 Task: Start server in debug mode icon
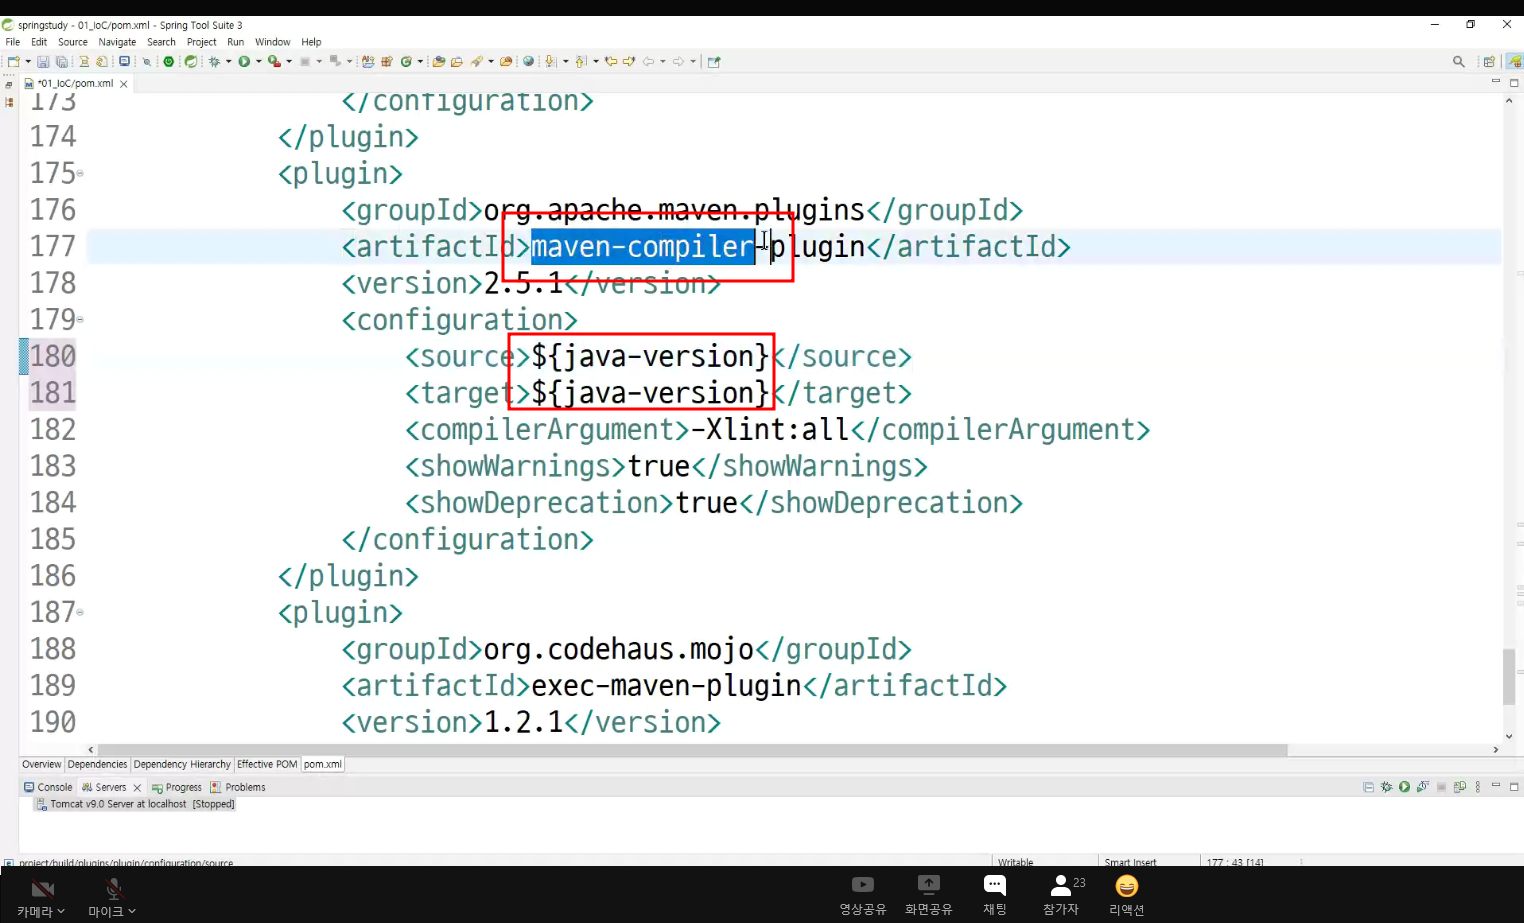(1387, 787)
